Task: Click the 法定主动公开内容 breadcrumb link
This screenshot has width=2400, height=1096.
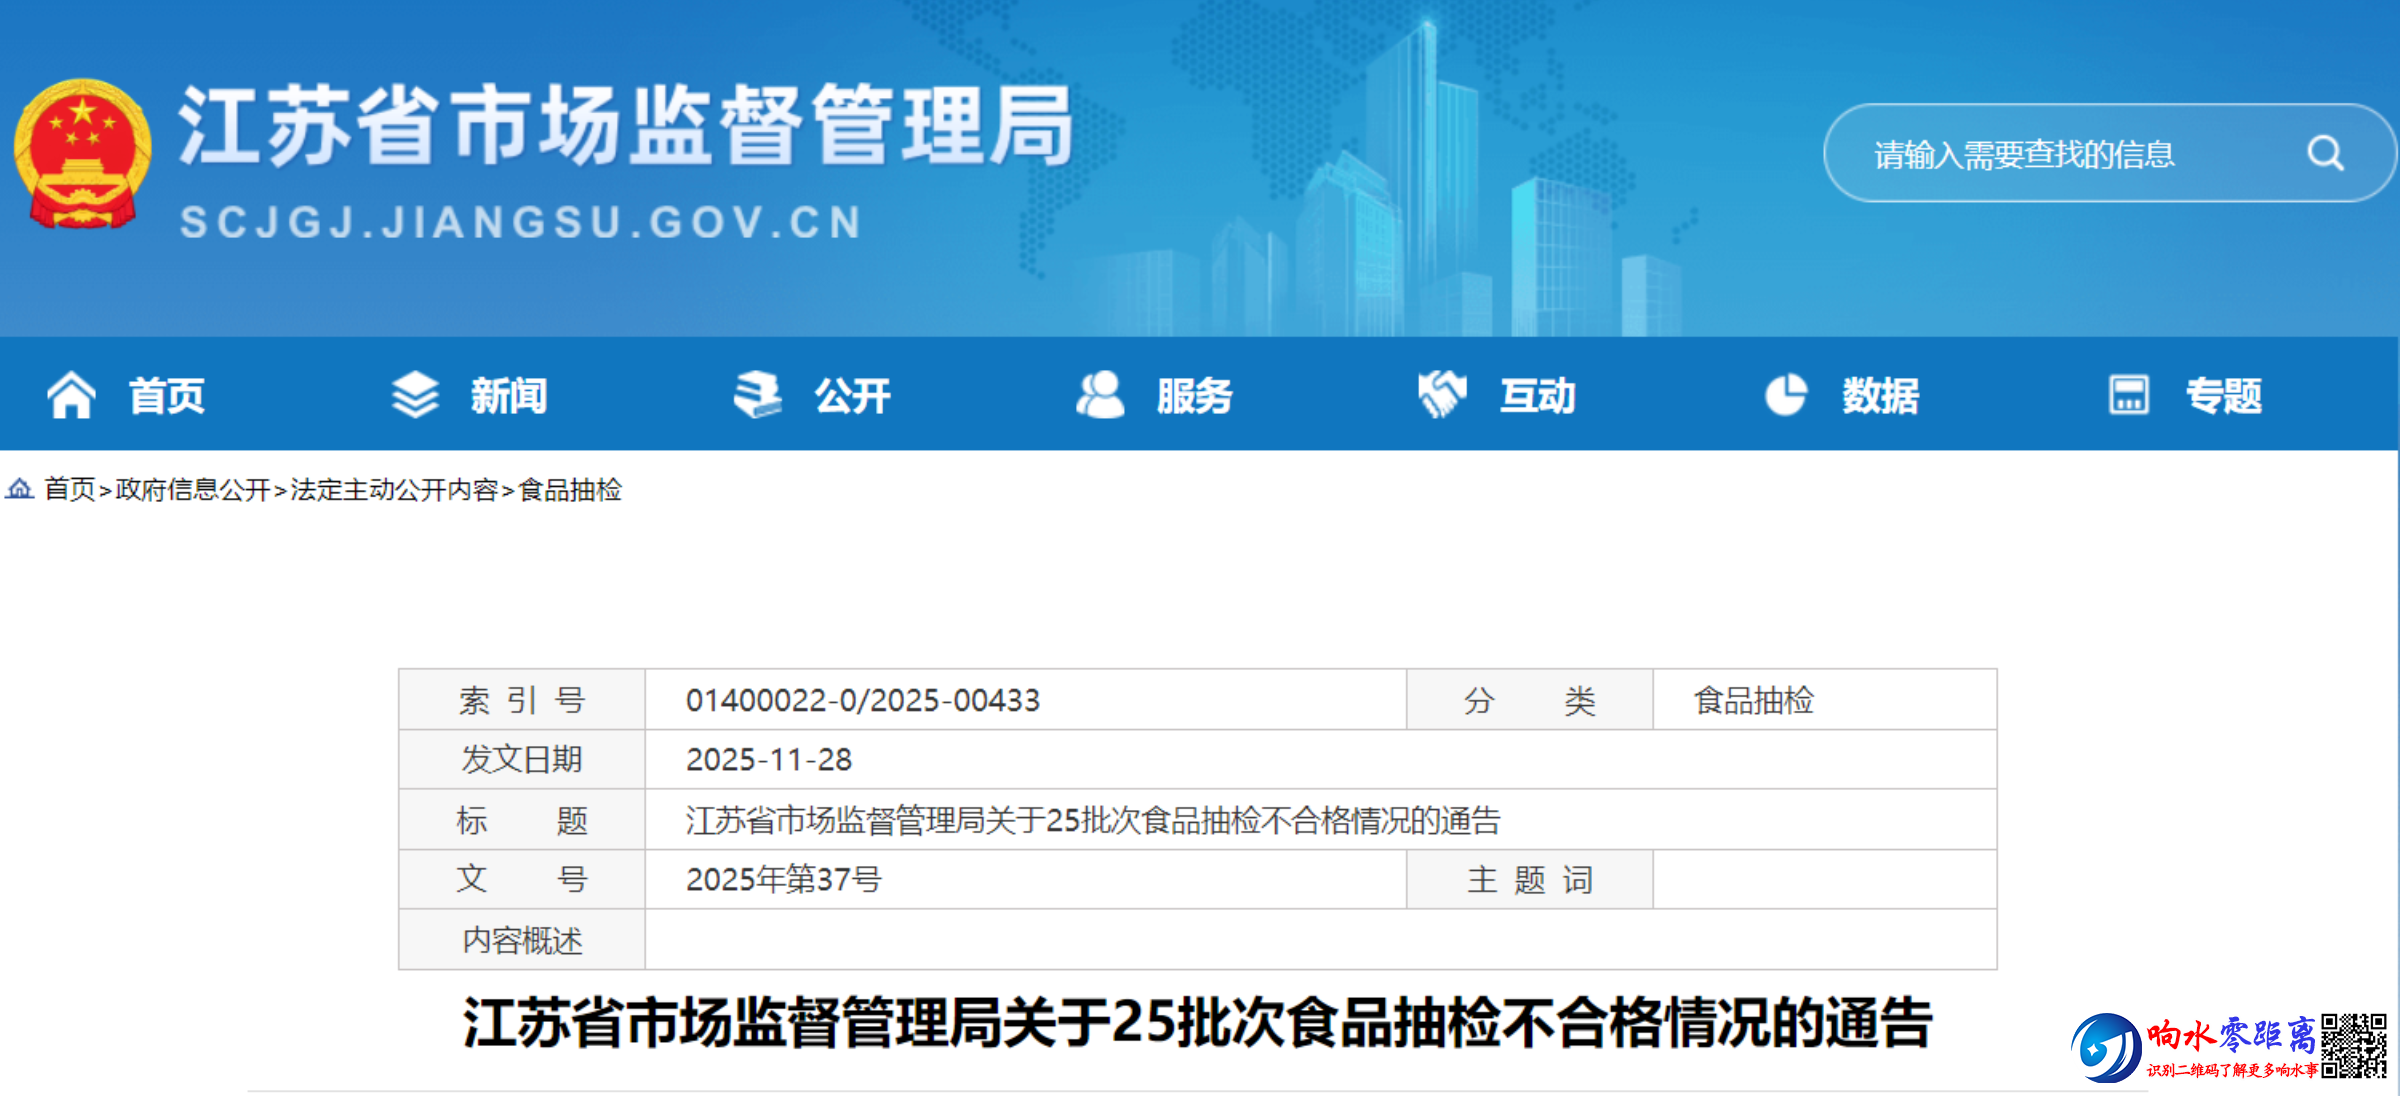Action: pyautogui.click(x=394, y=489)
